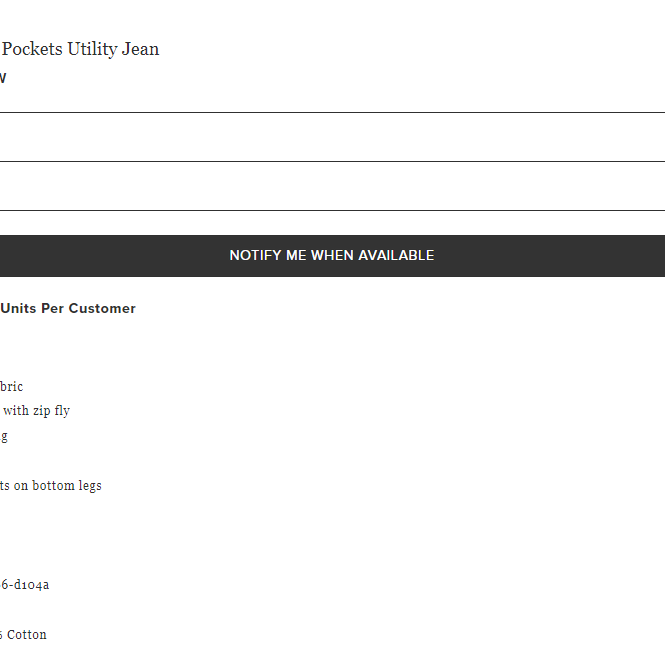Screen dimensions: 665x665
Task: Click the 'with zip fly' detail line
Action: click(36, 411)
